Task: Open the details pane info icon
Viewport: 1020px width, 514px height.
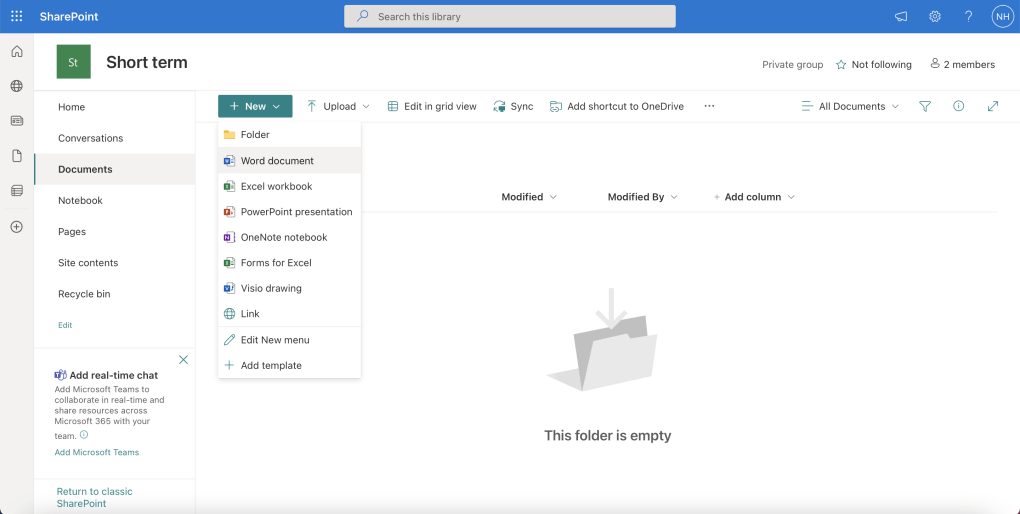Action: pyautogui.click(x=958, y=106)
